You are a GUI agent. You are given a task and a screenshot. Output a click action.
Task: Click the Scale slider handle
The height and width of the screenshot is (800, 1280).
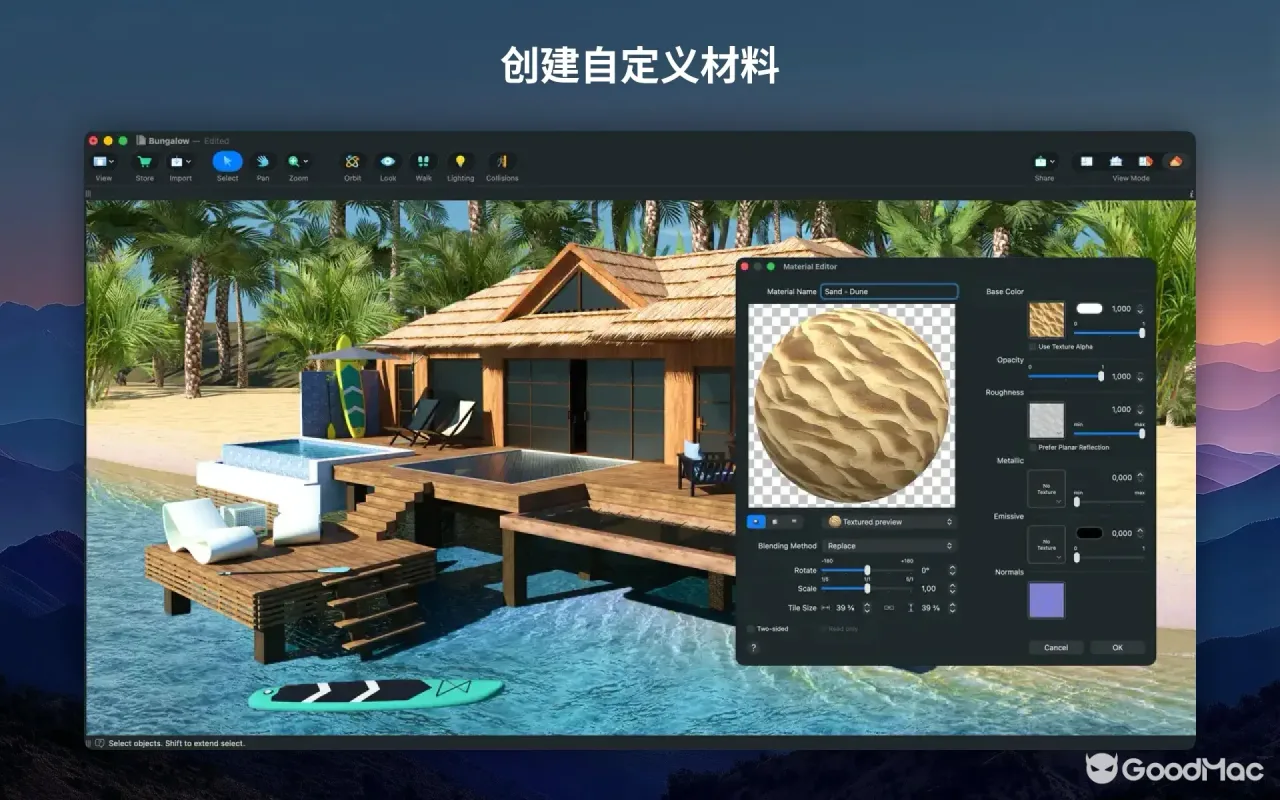[867, 589]
